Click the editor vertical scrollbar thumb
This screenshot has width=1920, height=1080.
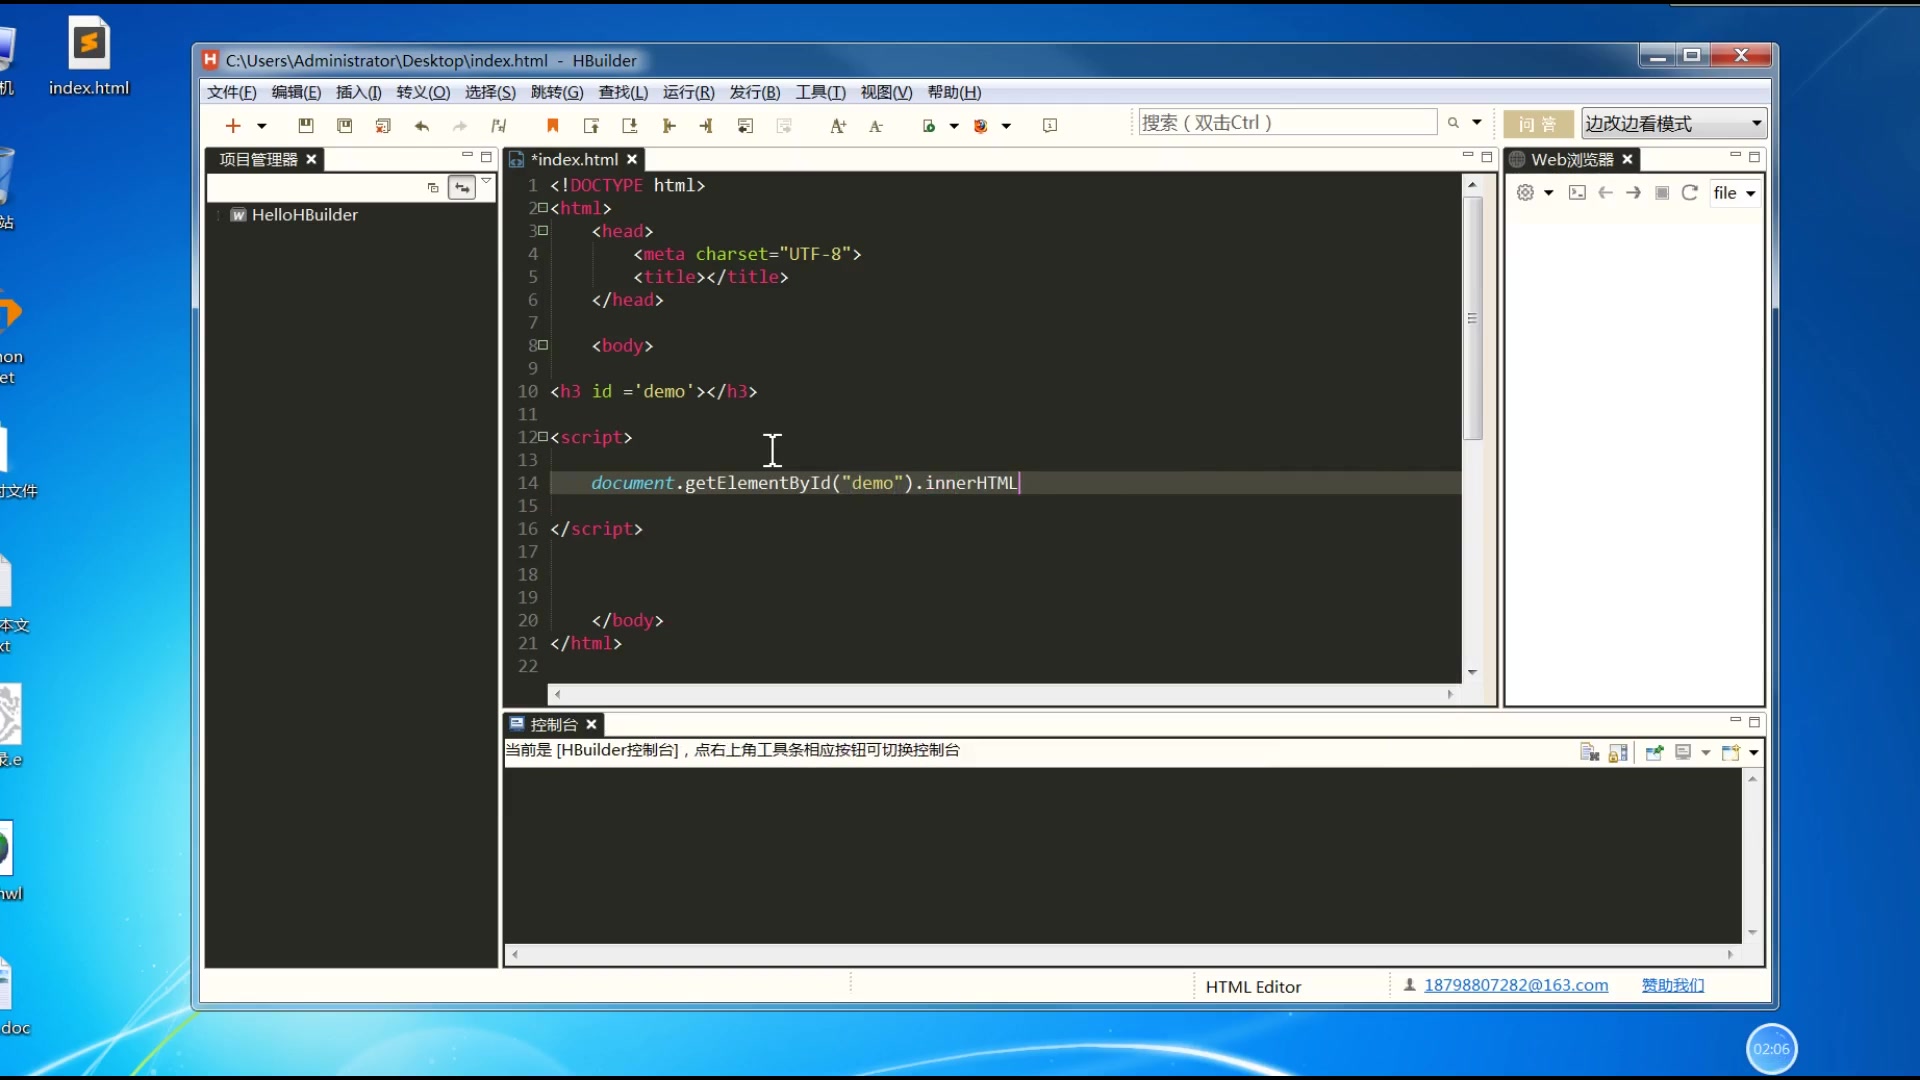(x=1472, y=318)
